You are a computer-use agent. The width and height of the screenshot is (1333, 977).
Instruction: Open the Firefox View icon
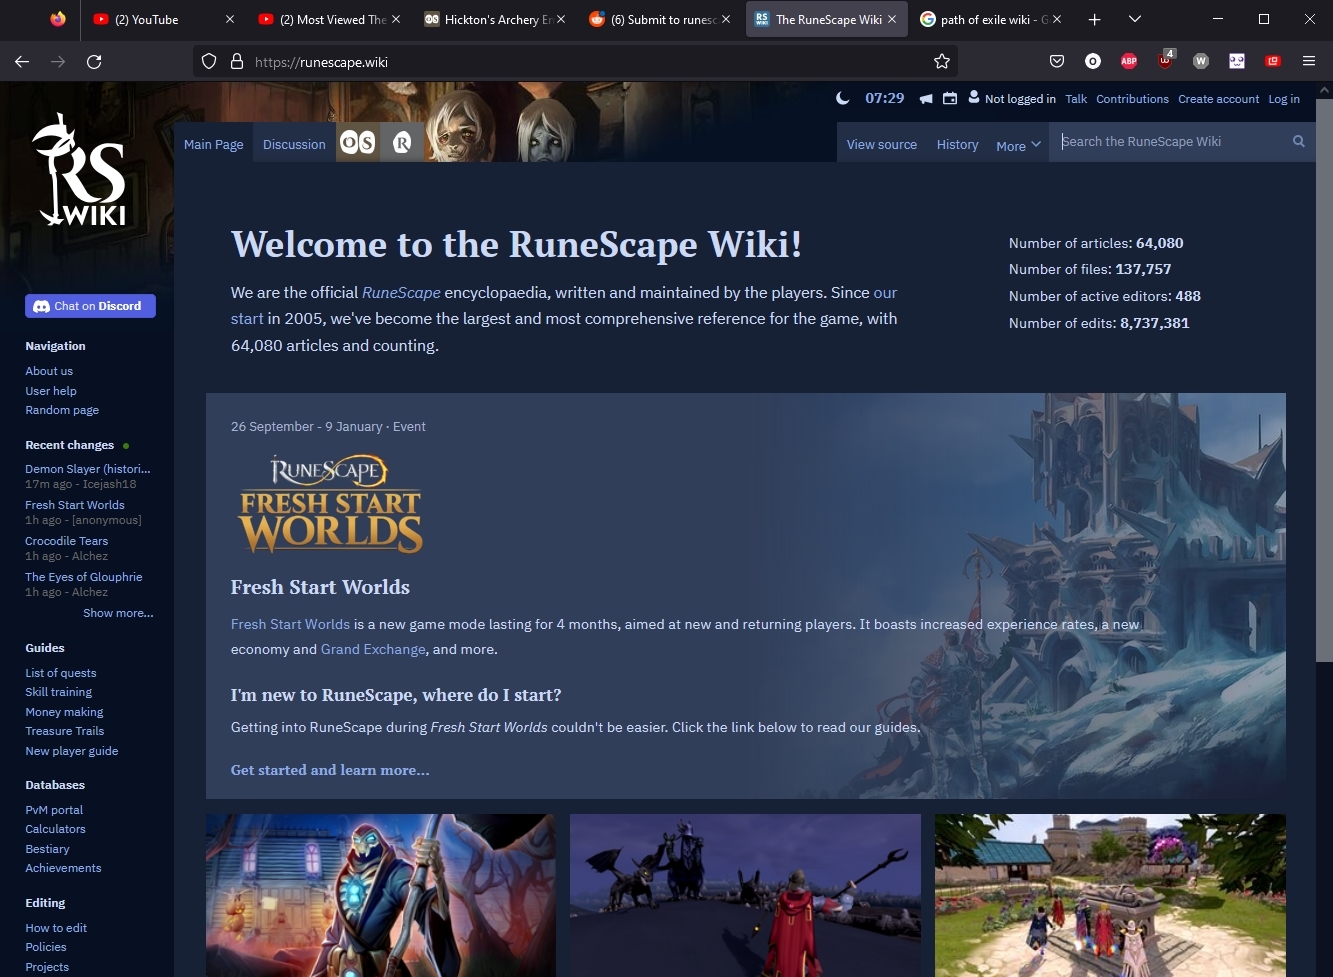click(58, 19)
